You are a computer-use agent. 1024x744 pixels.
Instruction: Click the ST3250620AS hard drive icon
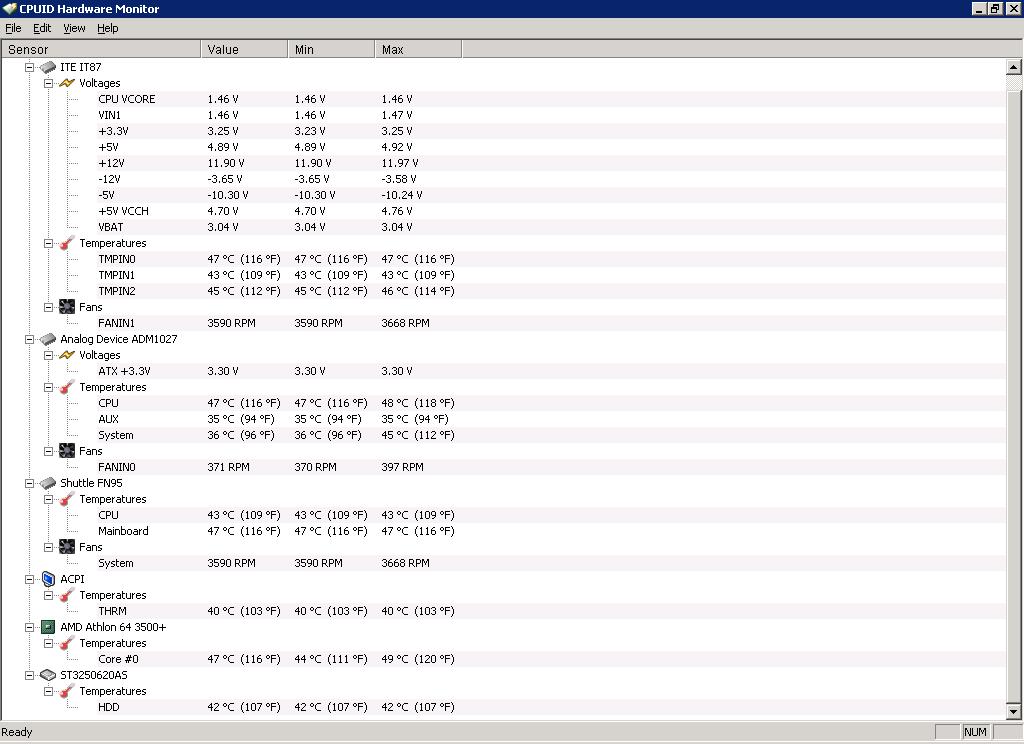point(48,675)
